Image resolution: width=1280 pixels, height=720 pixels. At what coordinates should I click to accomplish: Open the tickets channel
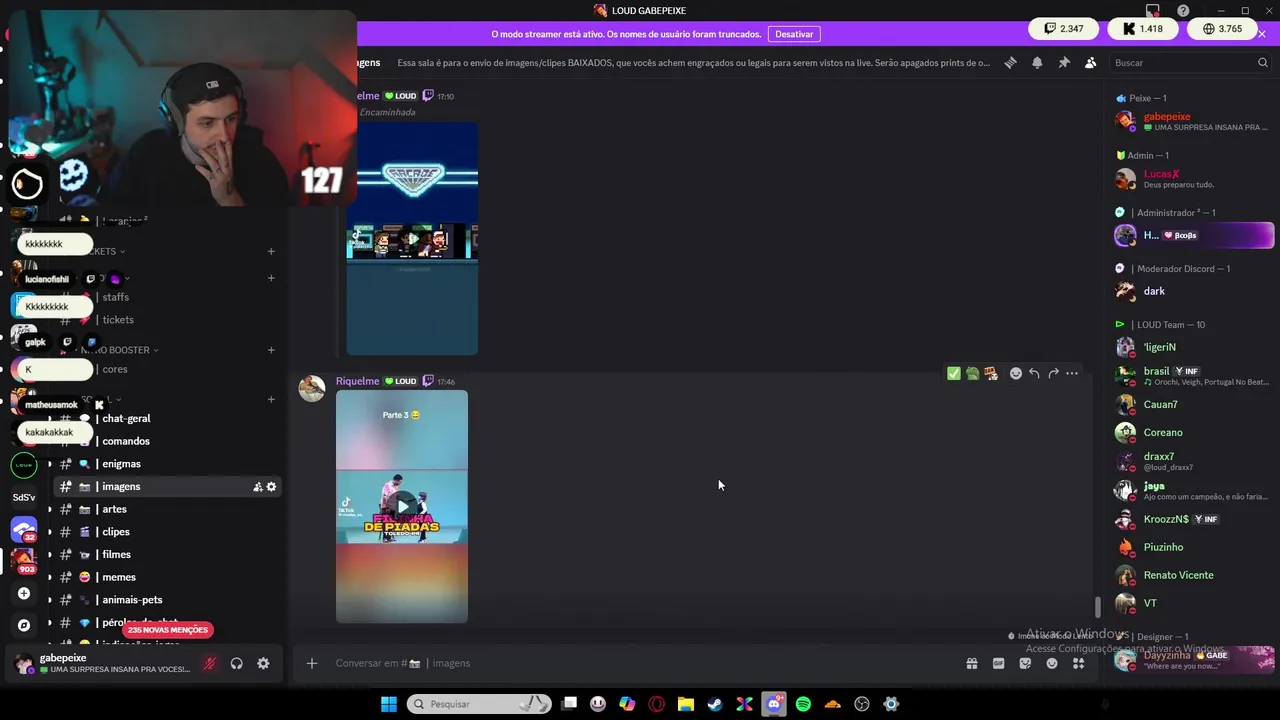[165, 320]
